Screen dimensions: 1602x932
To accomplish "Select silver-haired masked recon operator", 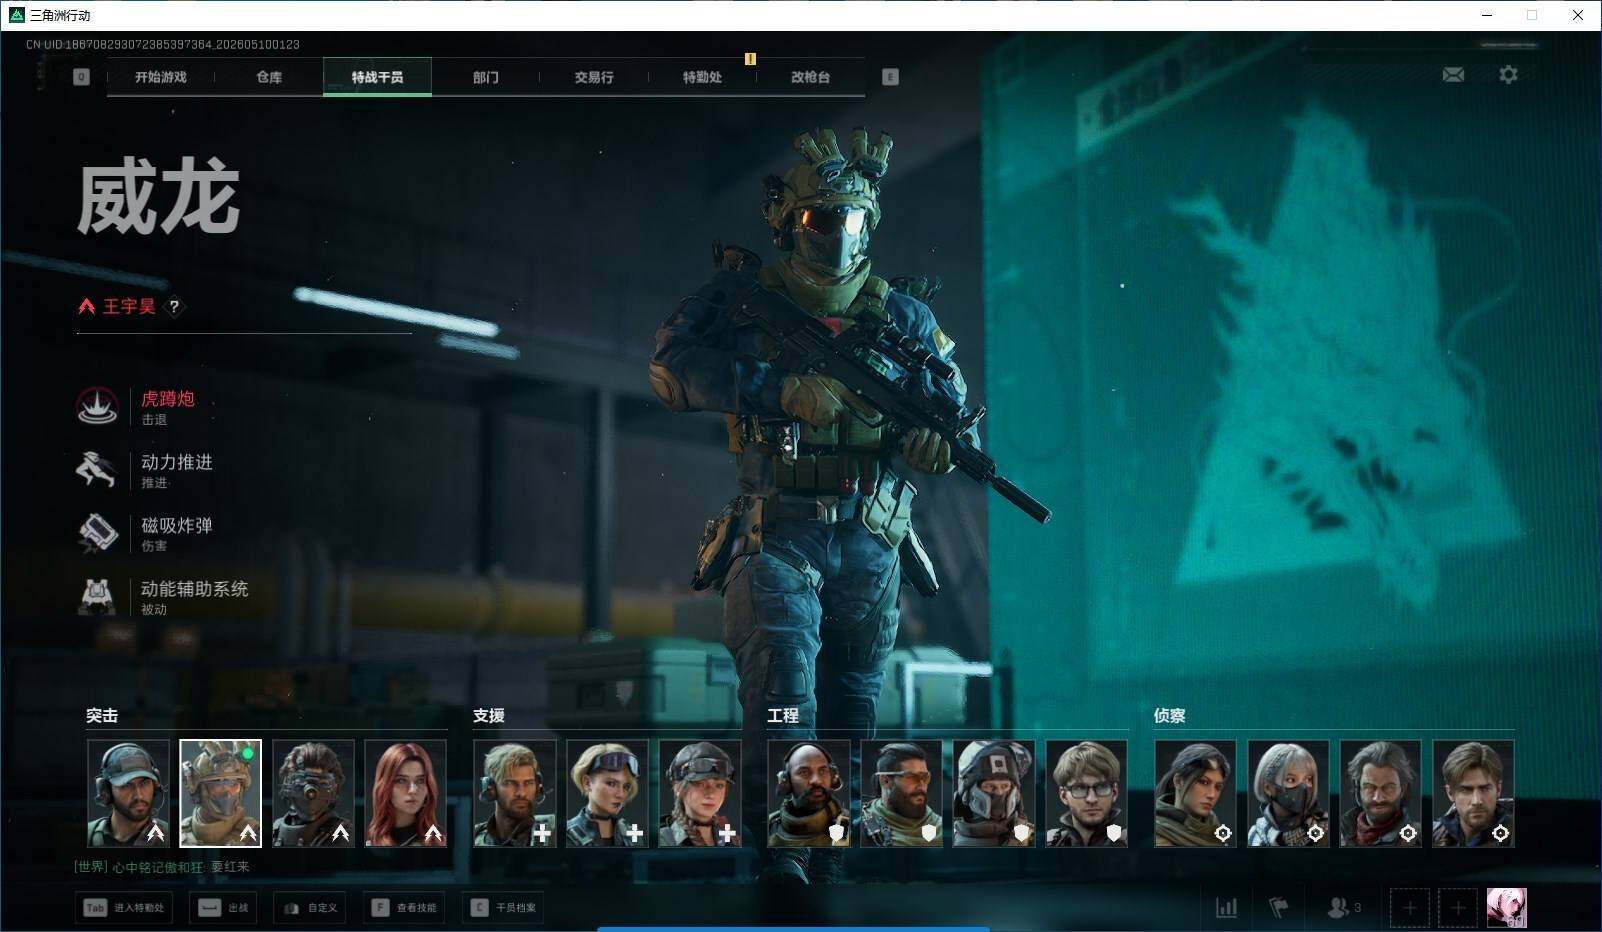I will tap(1288, 794).
